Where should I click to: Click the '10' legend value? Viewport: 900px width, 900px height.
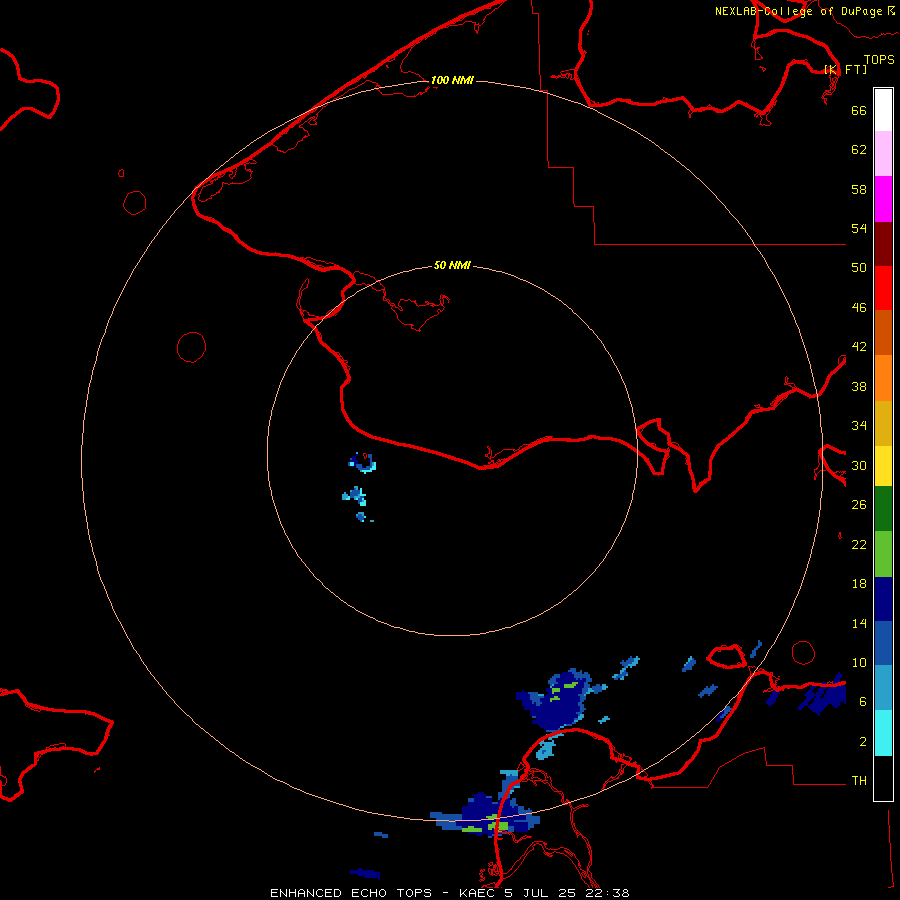[x=859, y=662]
